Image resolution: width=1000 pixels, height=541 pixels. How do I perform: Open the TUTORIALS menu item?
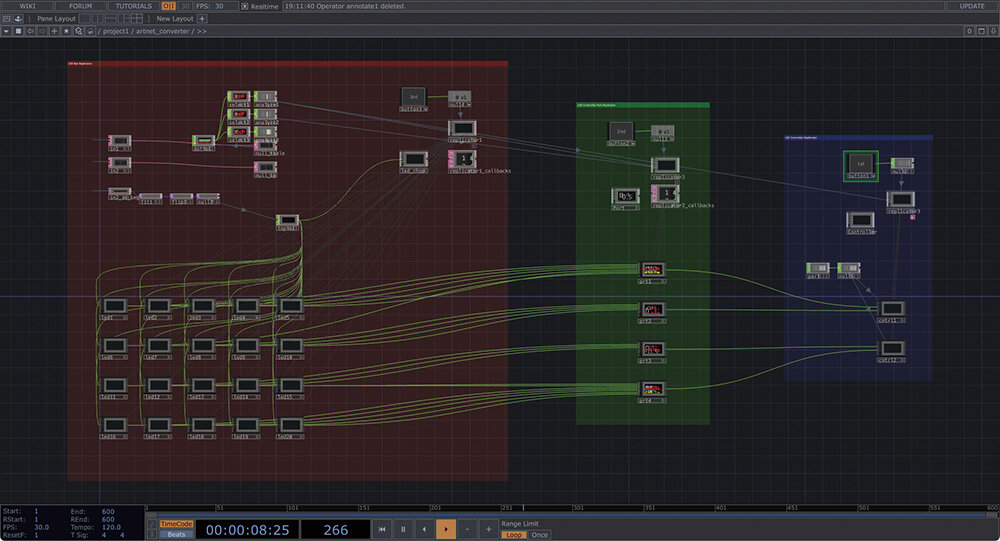pos(133,6)
